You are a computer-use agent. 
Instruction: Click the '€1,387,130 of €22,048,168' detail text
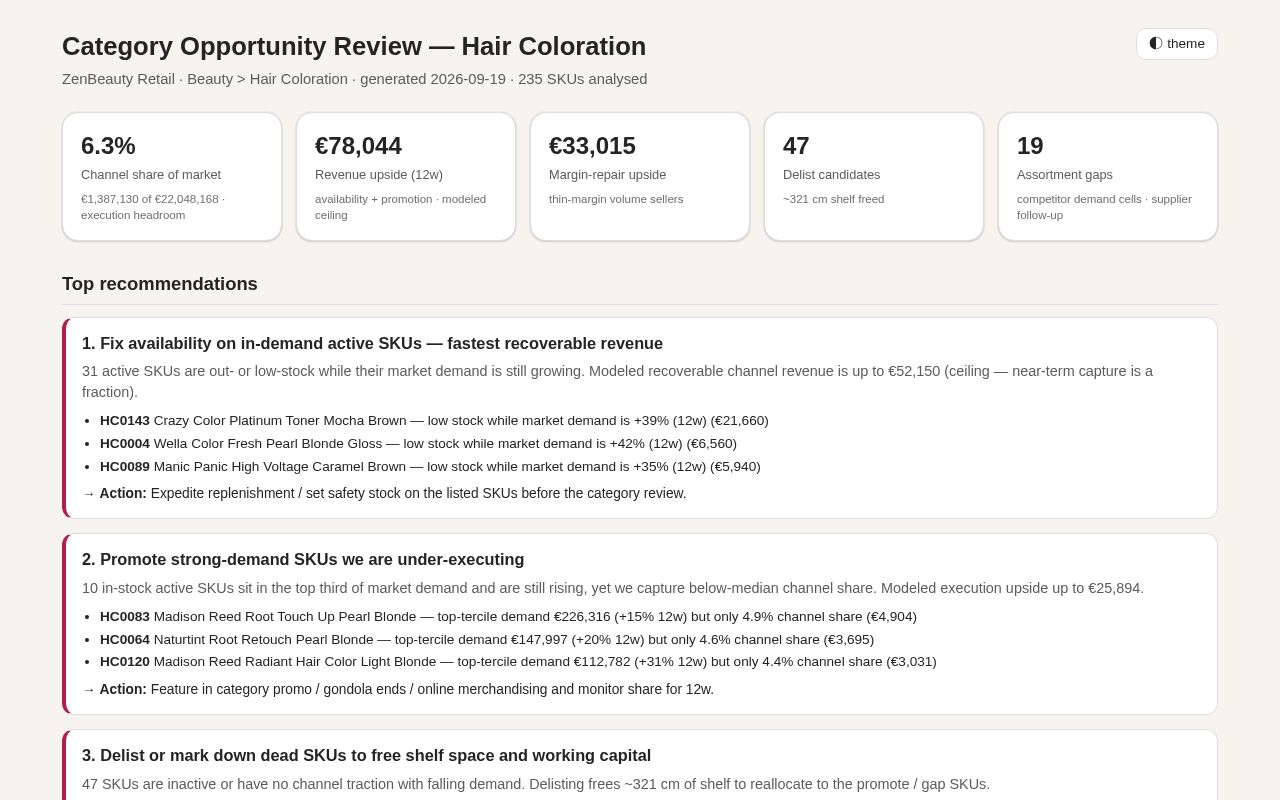(153, 207)
